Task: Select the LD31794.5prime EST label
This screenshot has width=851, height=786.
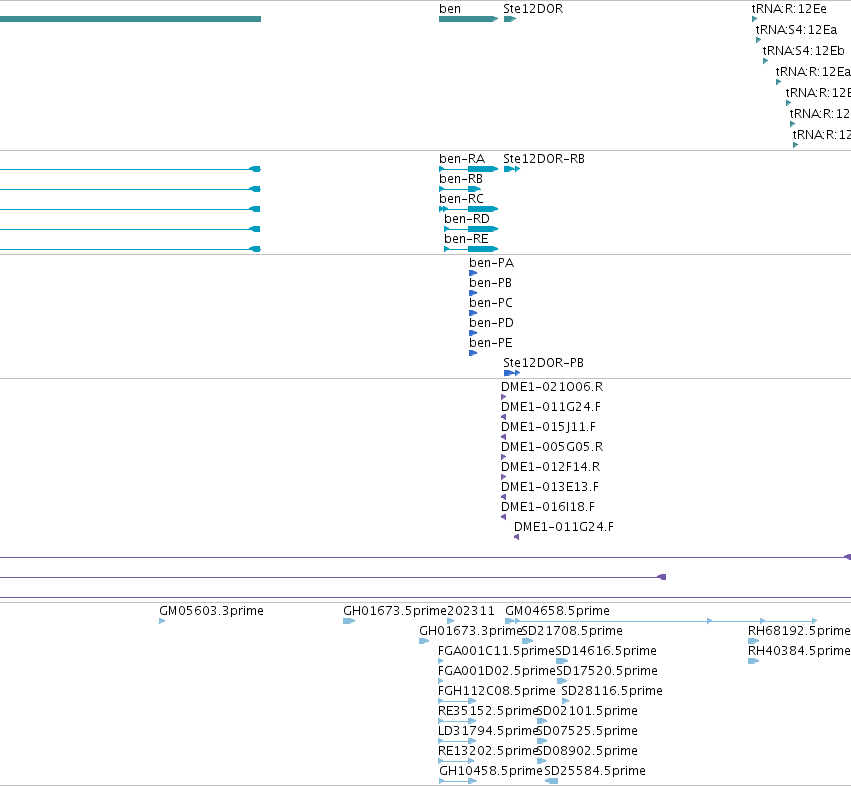Action: click(487, 731)
